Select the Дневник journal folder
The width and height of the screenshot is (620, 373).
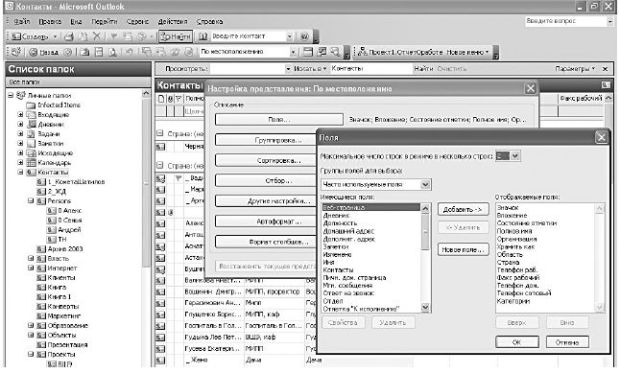pos(51,124)
